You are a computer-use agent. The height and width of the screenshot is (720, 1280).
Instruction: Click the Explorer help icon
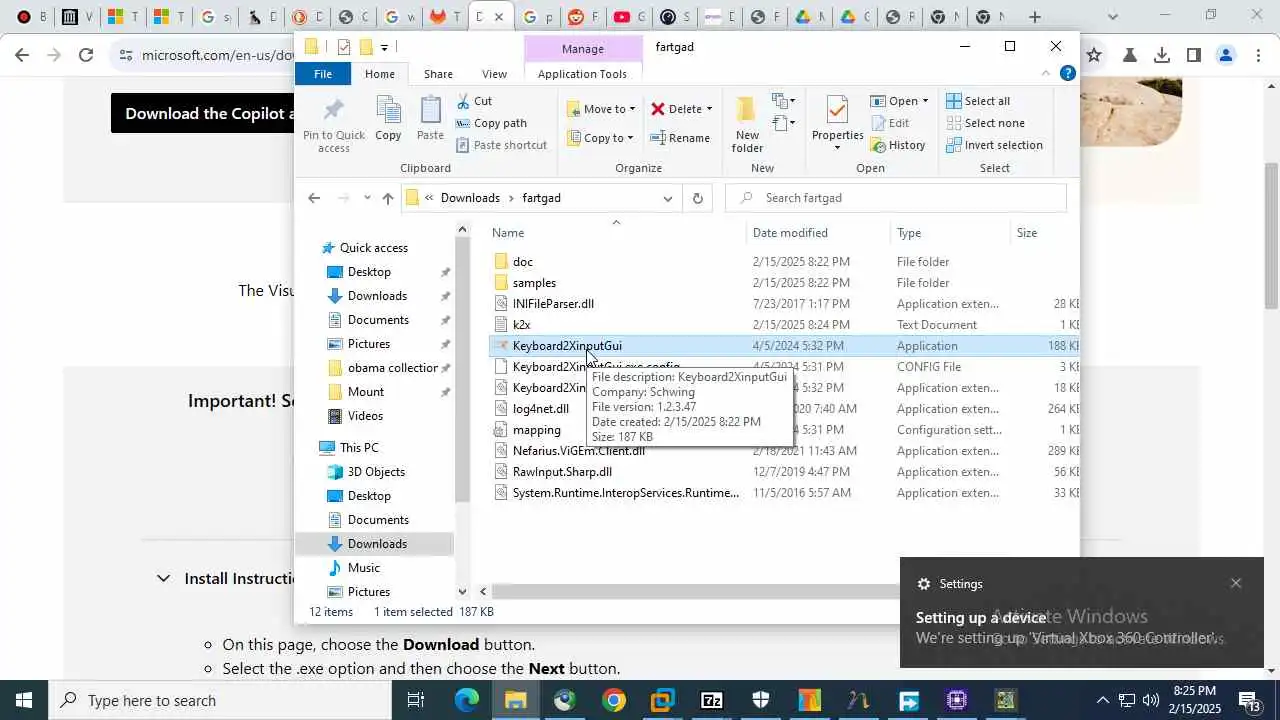pos(1067,73)
